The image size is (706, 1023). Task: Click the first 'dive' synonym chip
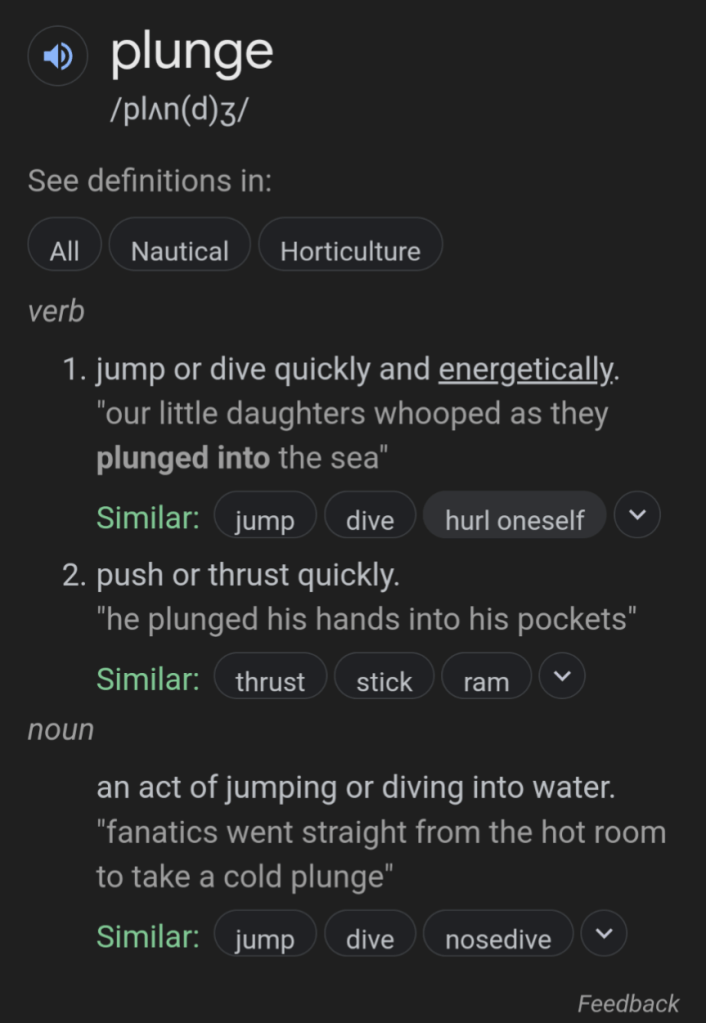pos(370,520)
